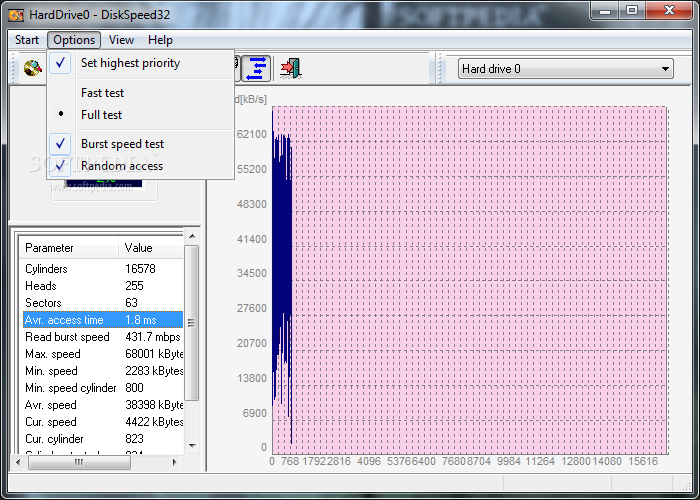Click the 1.8 ms value cell
This screenshot has width=700, height=500.
click(141, 320)
